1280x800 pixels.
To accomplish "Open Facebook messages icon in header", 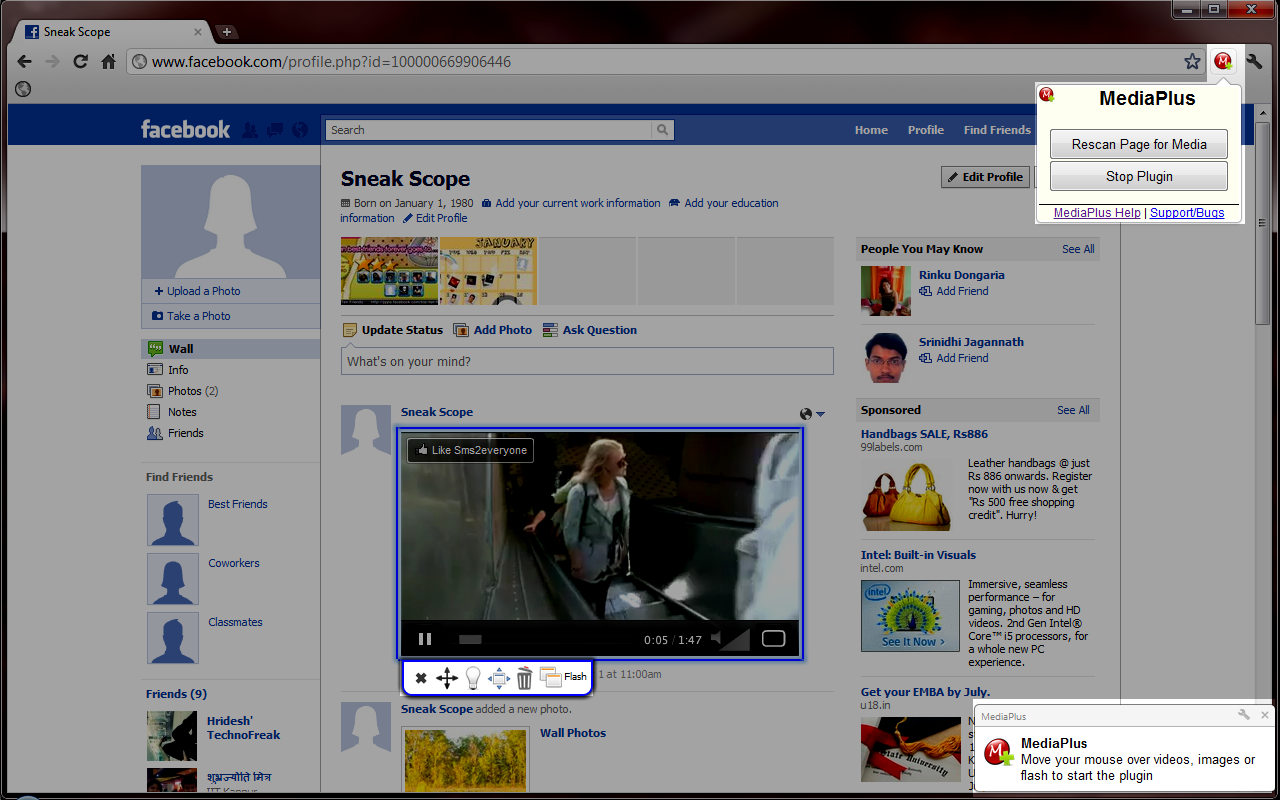I will pos(276,130).
